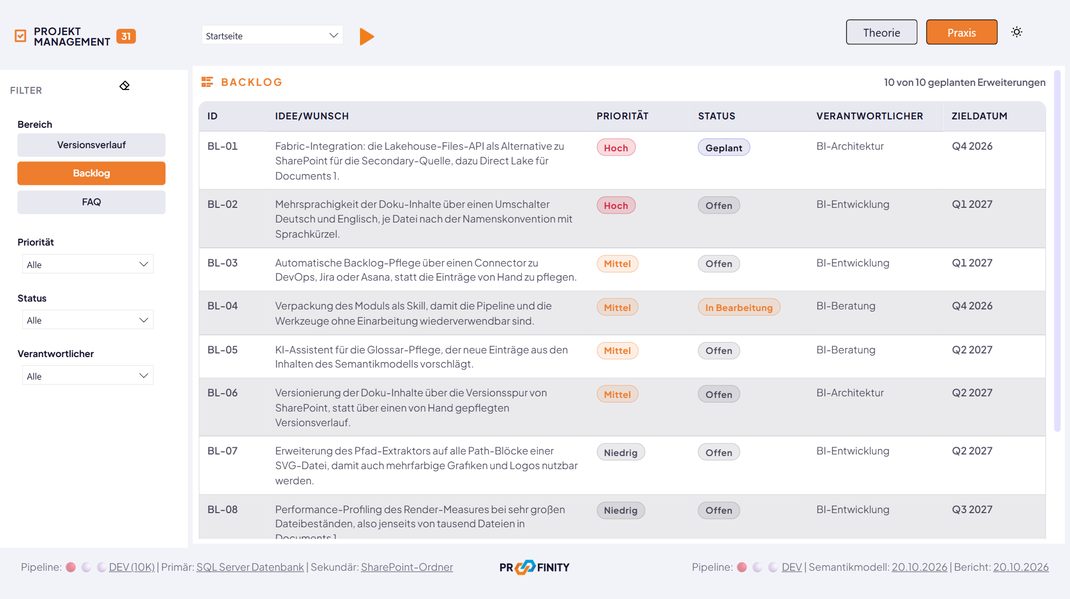Click the In Bearbeitung status badge
The image size is (1070, 599).
point(738,308)
